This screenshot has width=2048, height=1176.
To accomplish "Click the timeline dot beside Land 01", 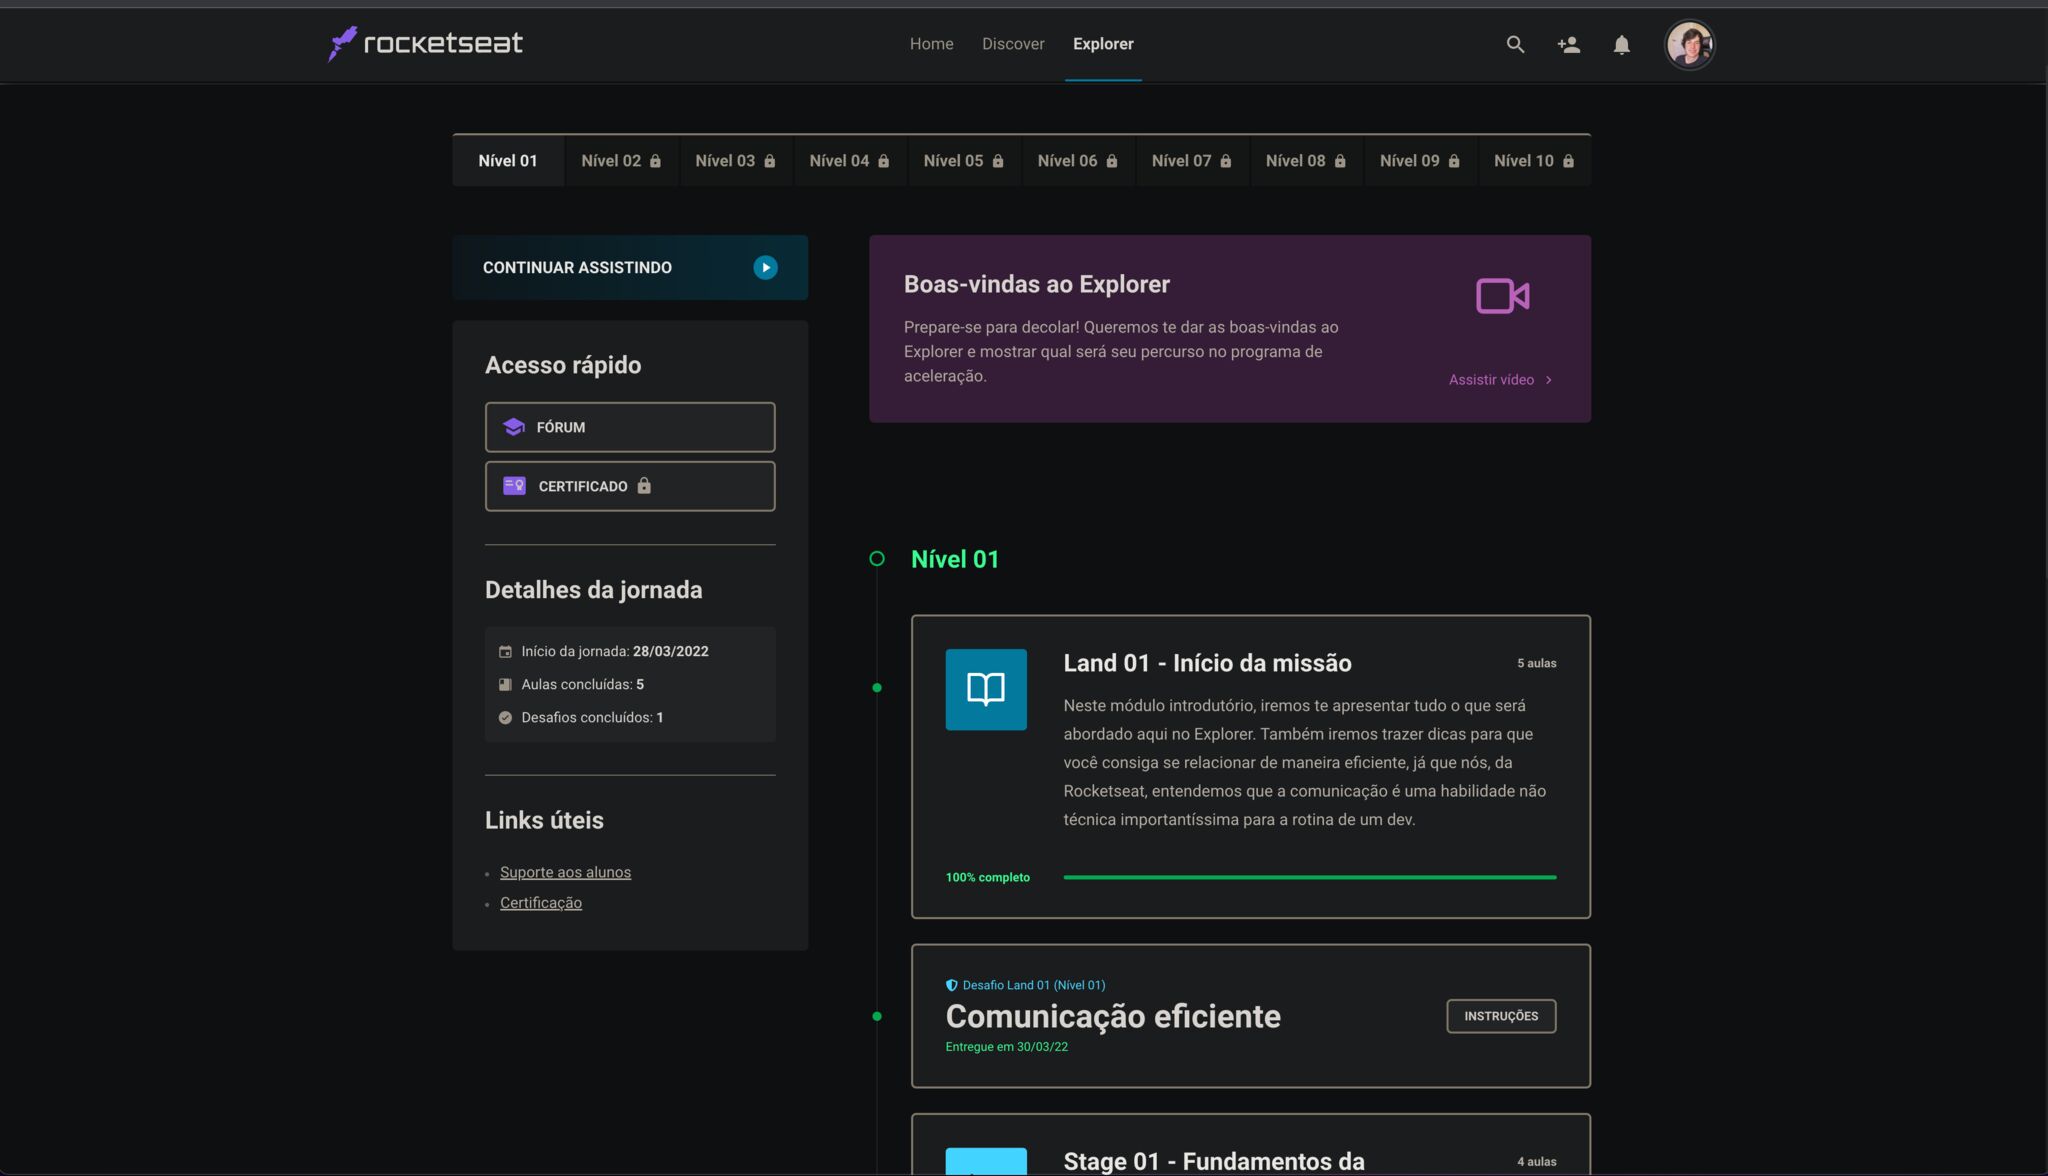I will coord(877,688).
